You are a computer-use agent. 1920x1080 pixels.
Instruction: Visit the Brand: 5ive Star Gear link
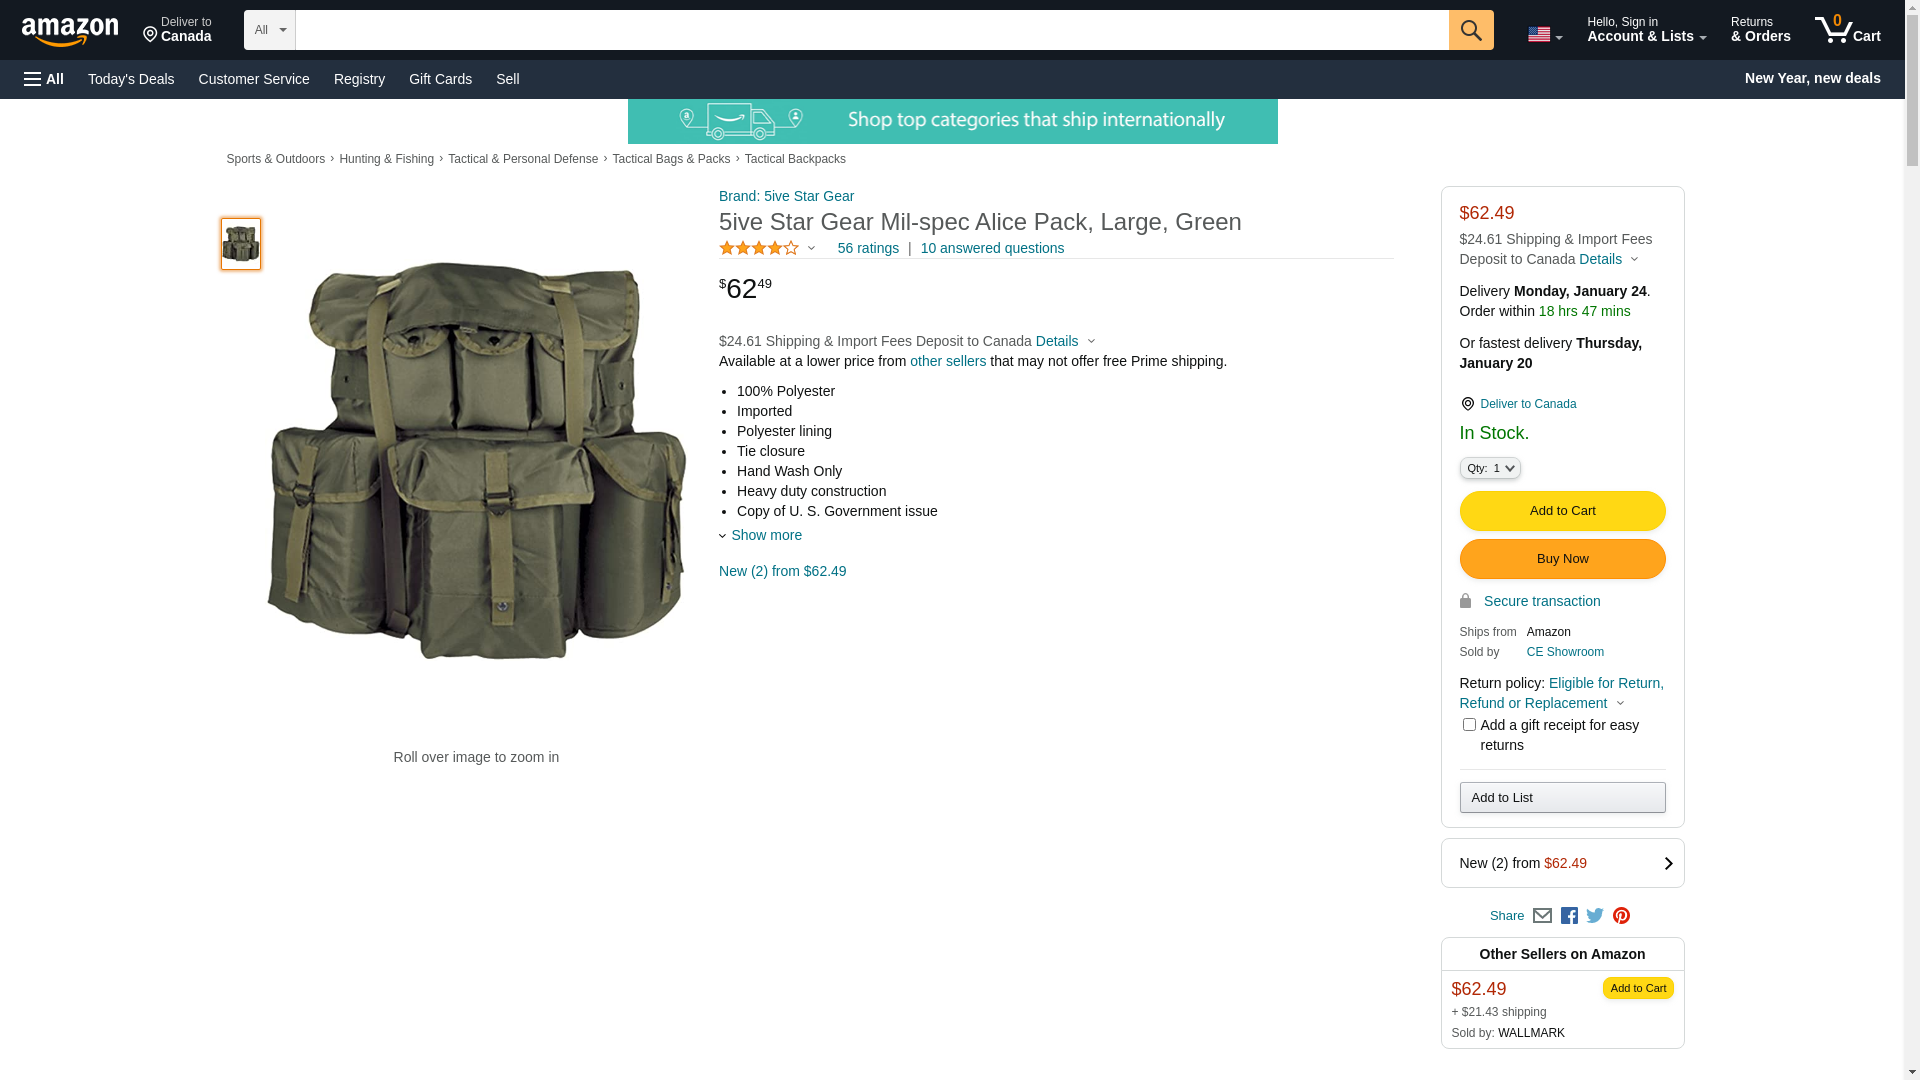(x=786, y=196)
